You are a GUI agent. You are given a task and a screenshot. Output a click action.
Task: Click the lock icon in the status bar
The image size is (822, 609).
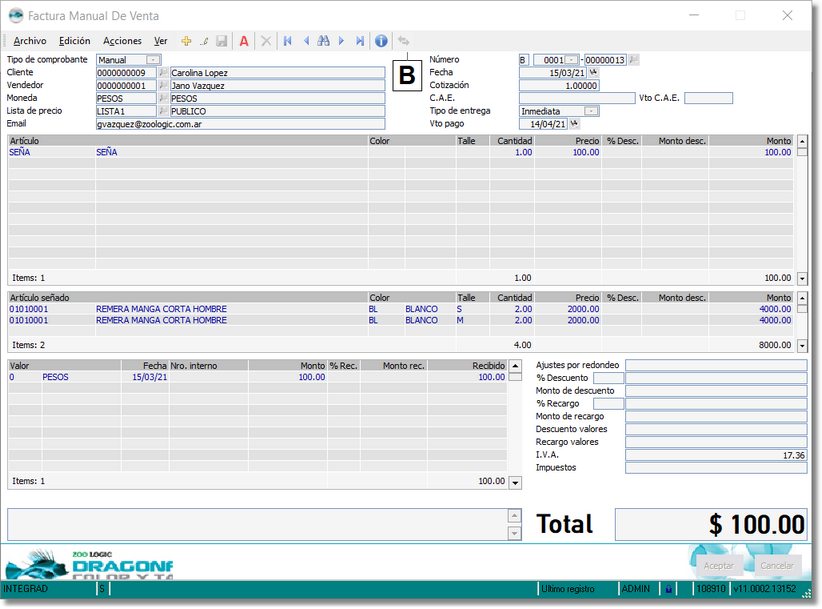pos(668,590)
